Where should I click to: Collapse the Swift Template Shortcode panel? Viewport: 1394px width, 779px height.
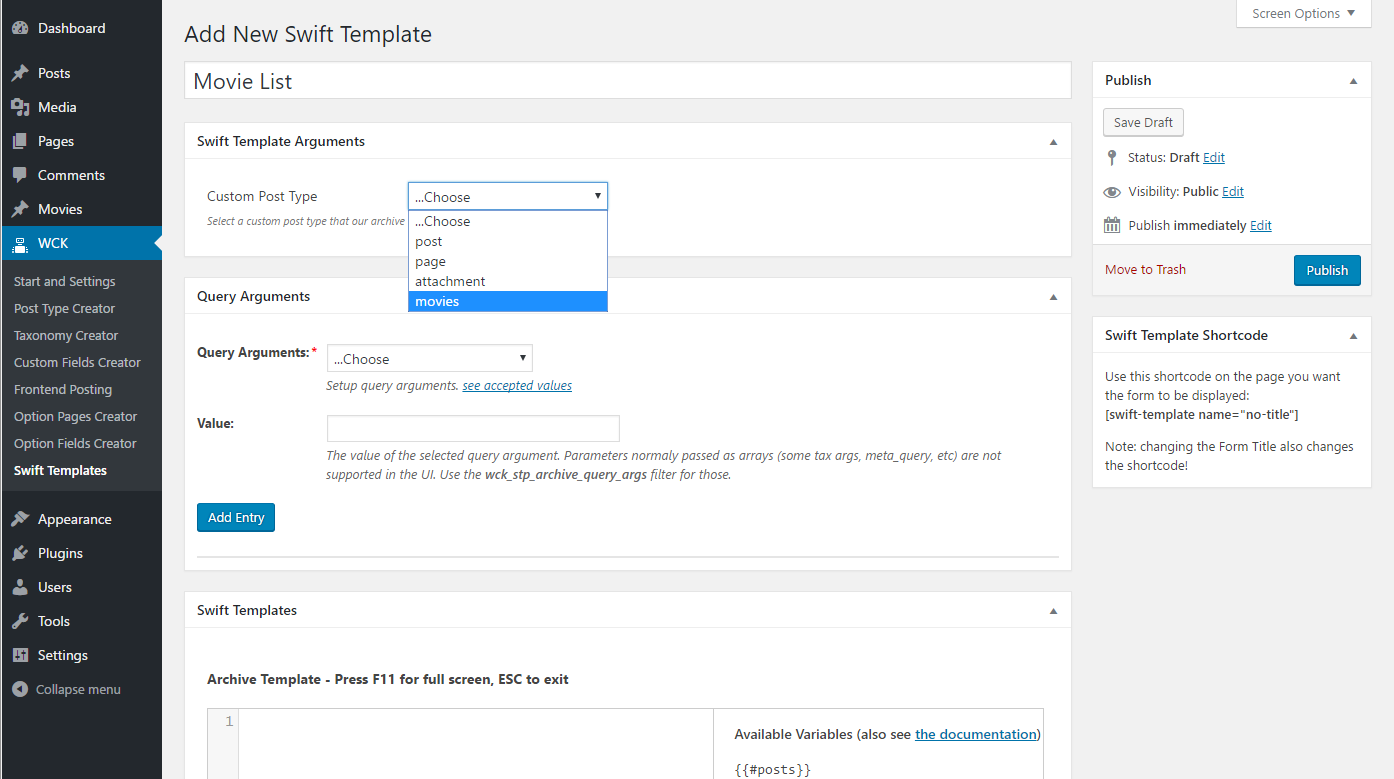(x=1353, y=336)
